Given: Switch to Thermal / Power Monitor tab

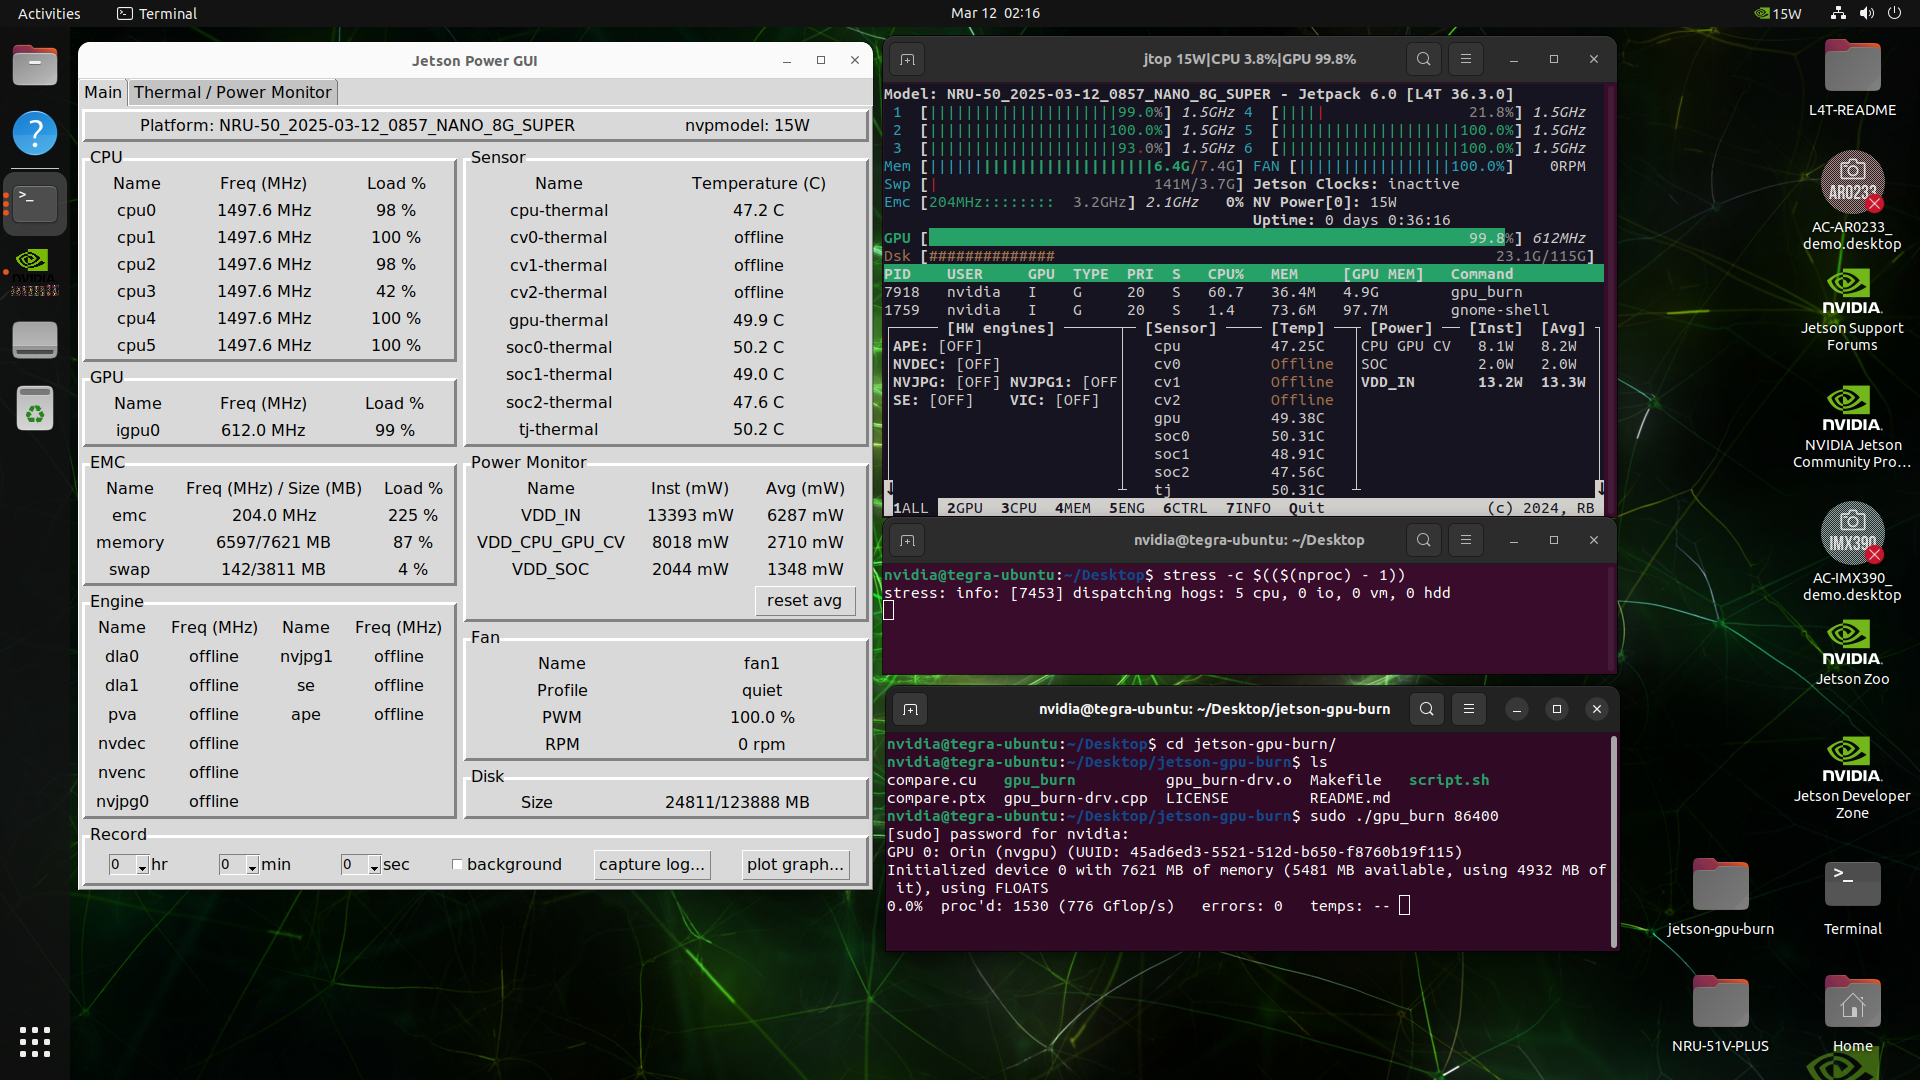Looking at the screenshot, I should coord(232,92).
